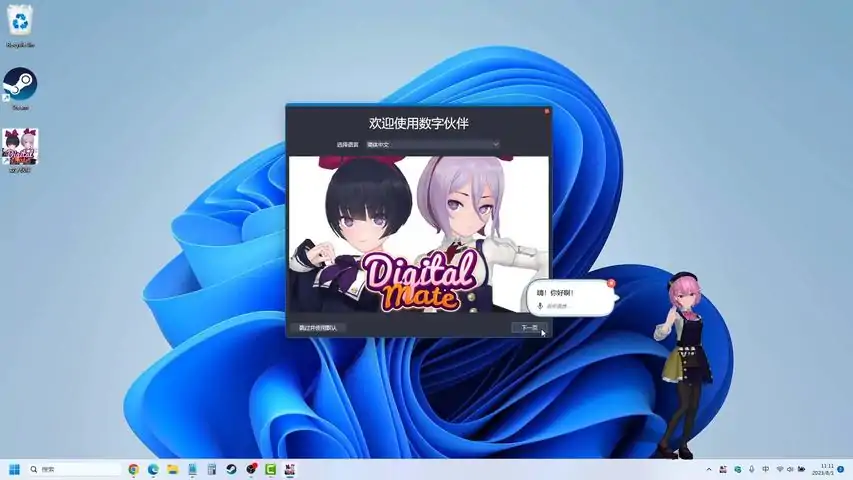Click the 下一步 (Next) button

click(x=529, y=327)
